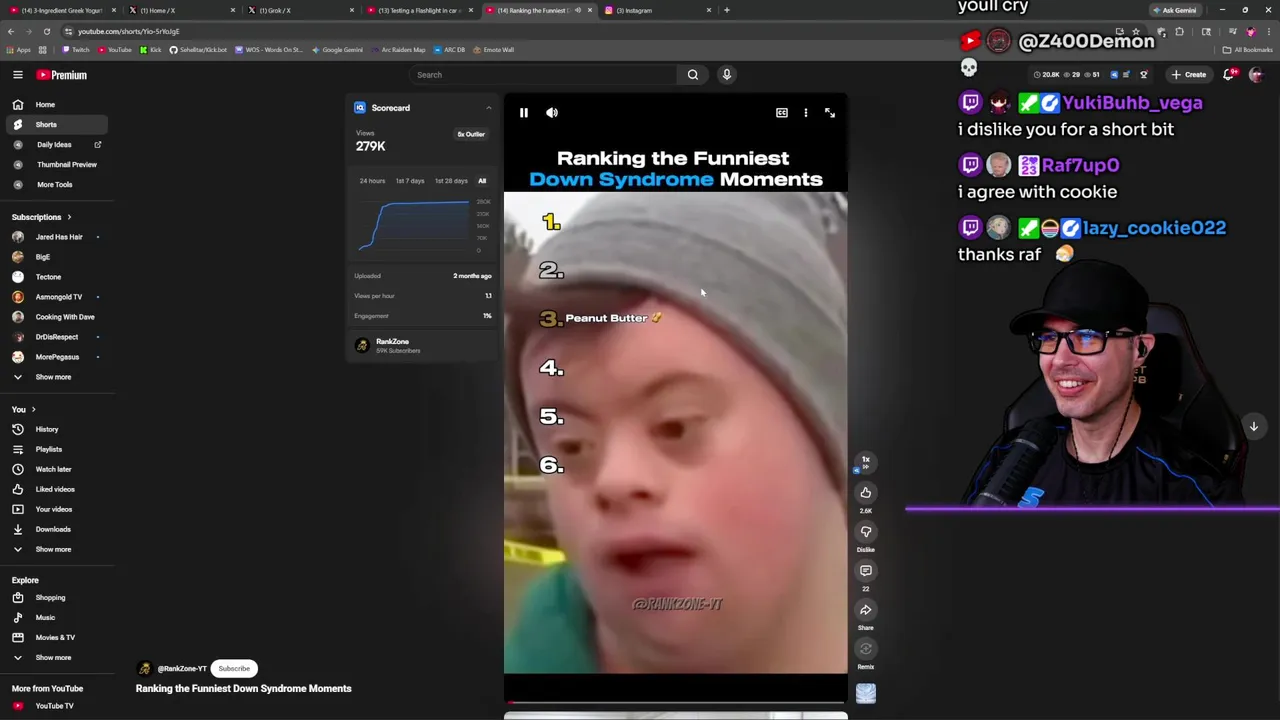
Task: Start voice search with the microphone icon
Action: 727,75
